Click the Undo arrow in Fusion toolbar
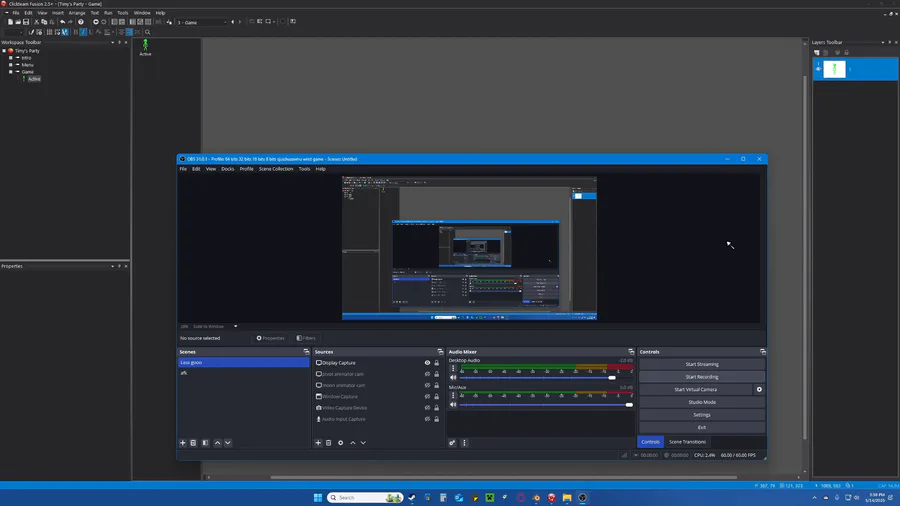The image size is (900, 506). point(63,22)
